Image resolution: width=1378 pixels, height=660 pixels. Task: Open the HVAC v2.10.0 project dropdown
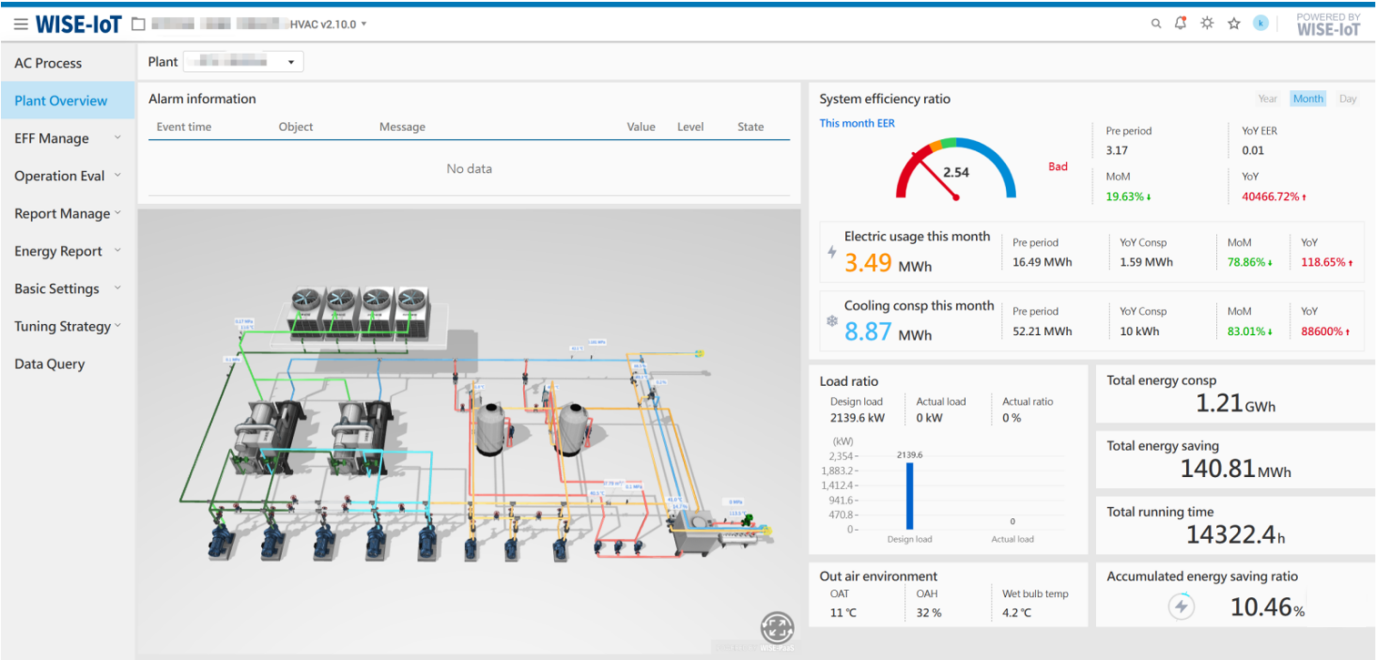coord(329,24)
